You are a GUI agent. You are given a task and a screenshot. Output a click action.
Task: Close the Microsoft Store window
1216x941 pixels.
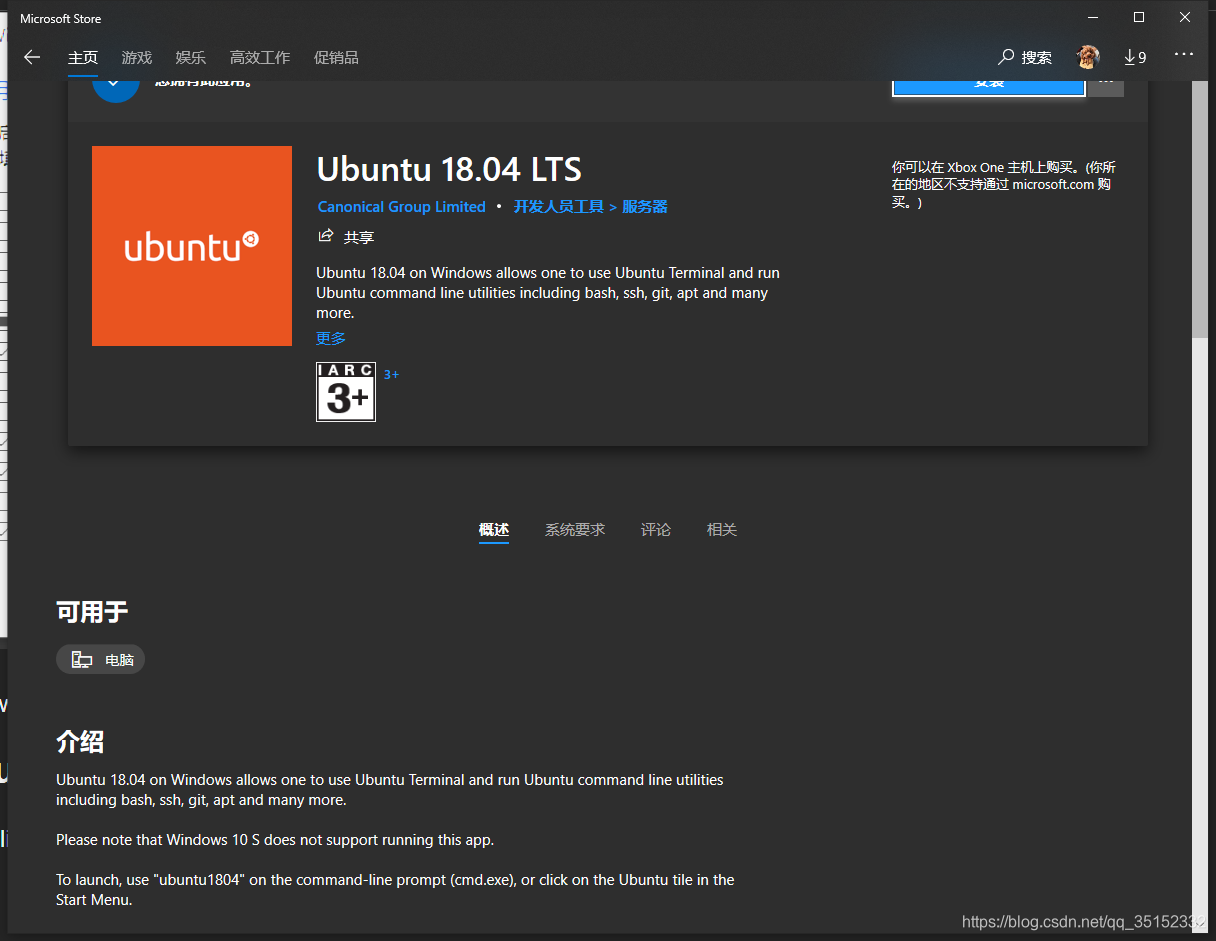pyautogui.click(x=1185, y=17)
